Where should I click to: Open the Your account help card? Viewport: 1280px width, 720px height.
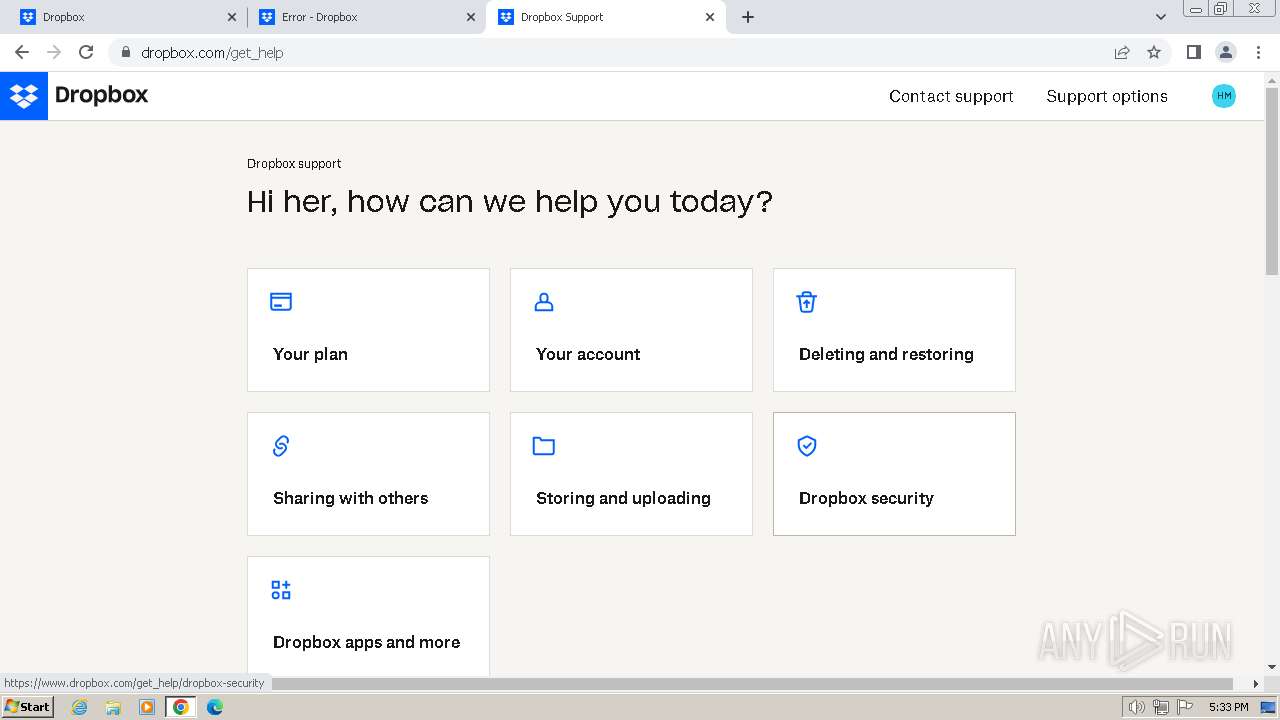click(631, 330)
